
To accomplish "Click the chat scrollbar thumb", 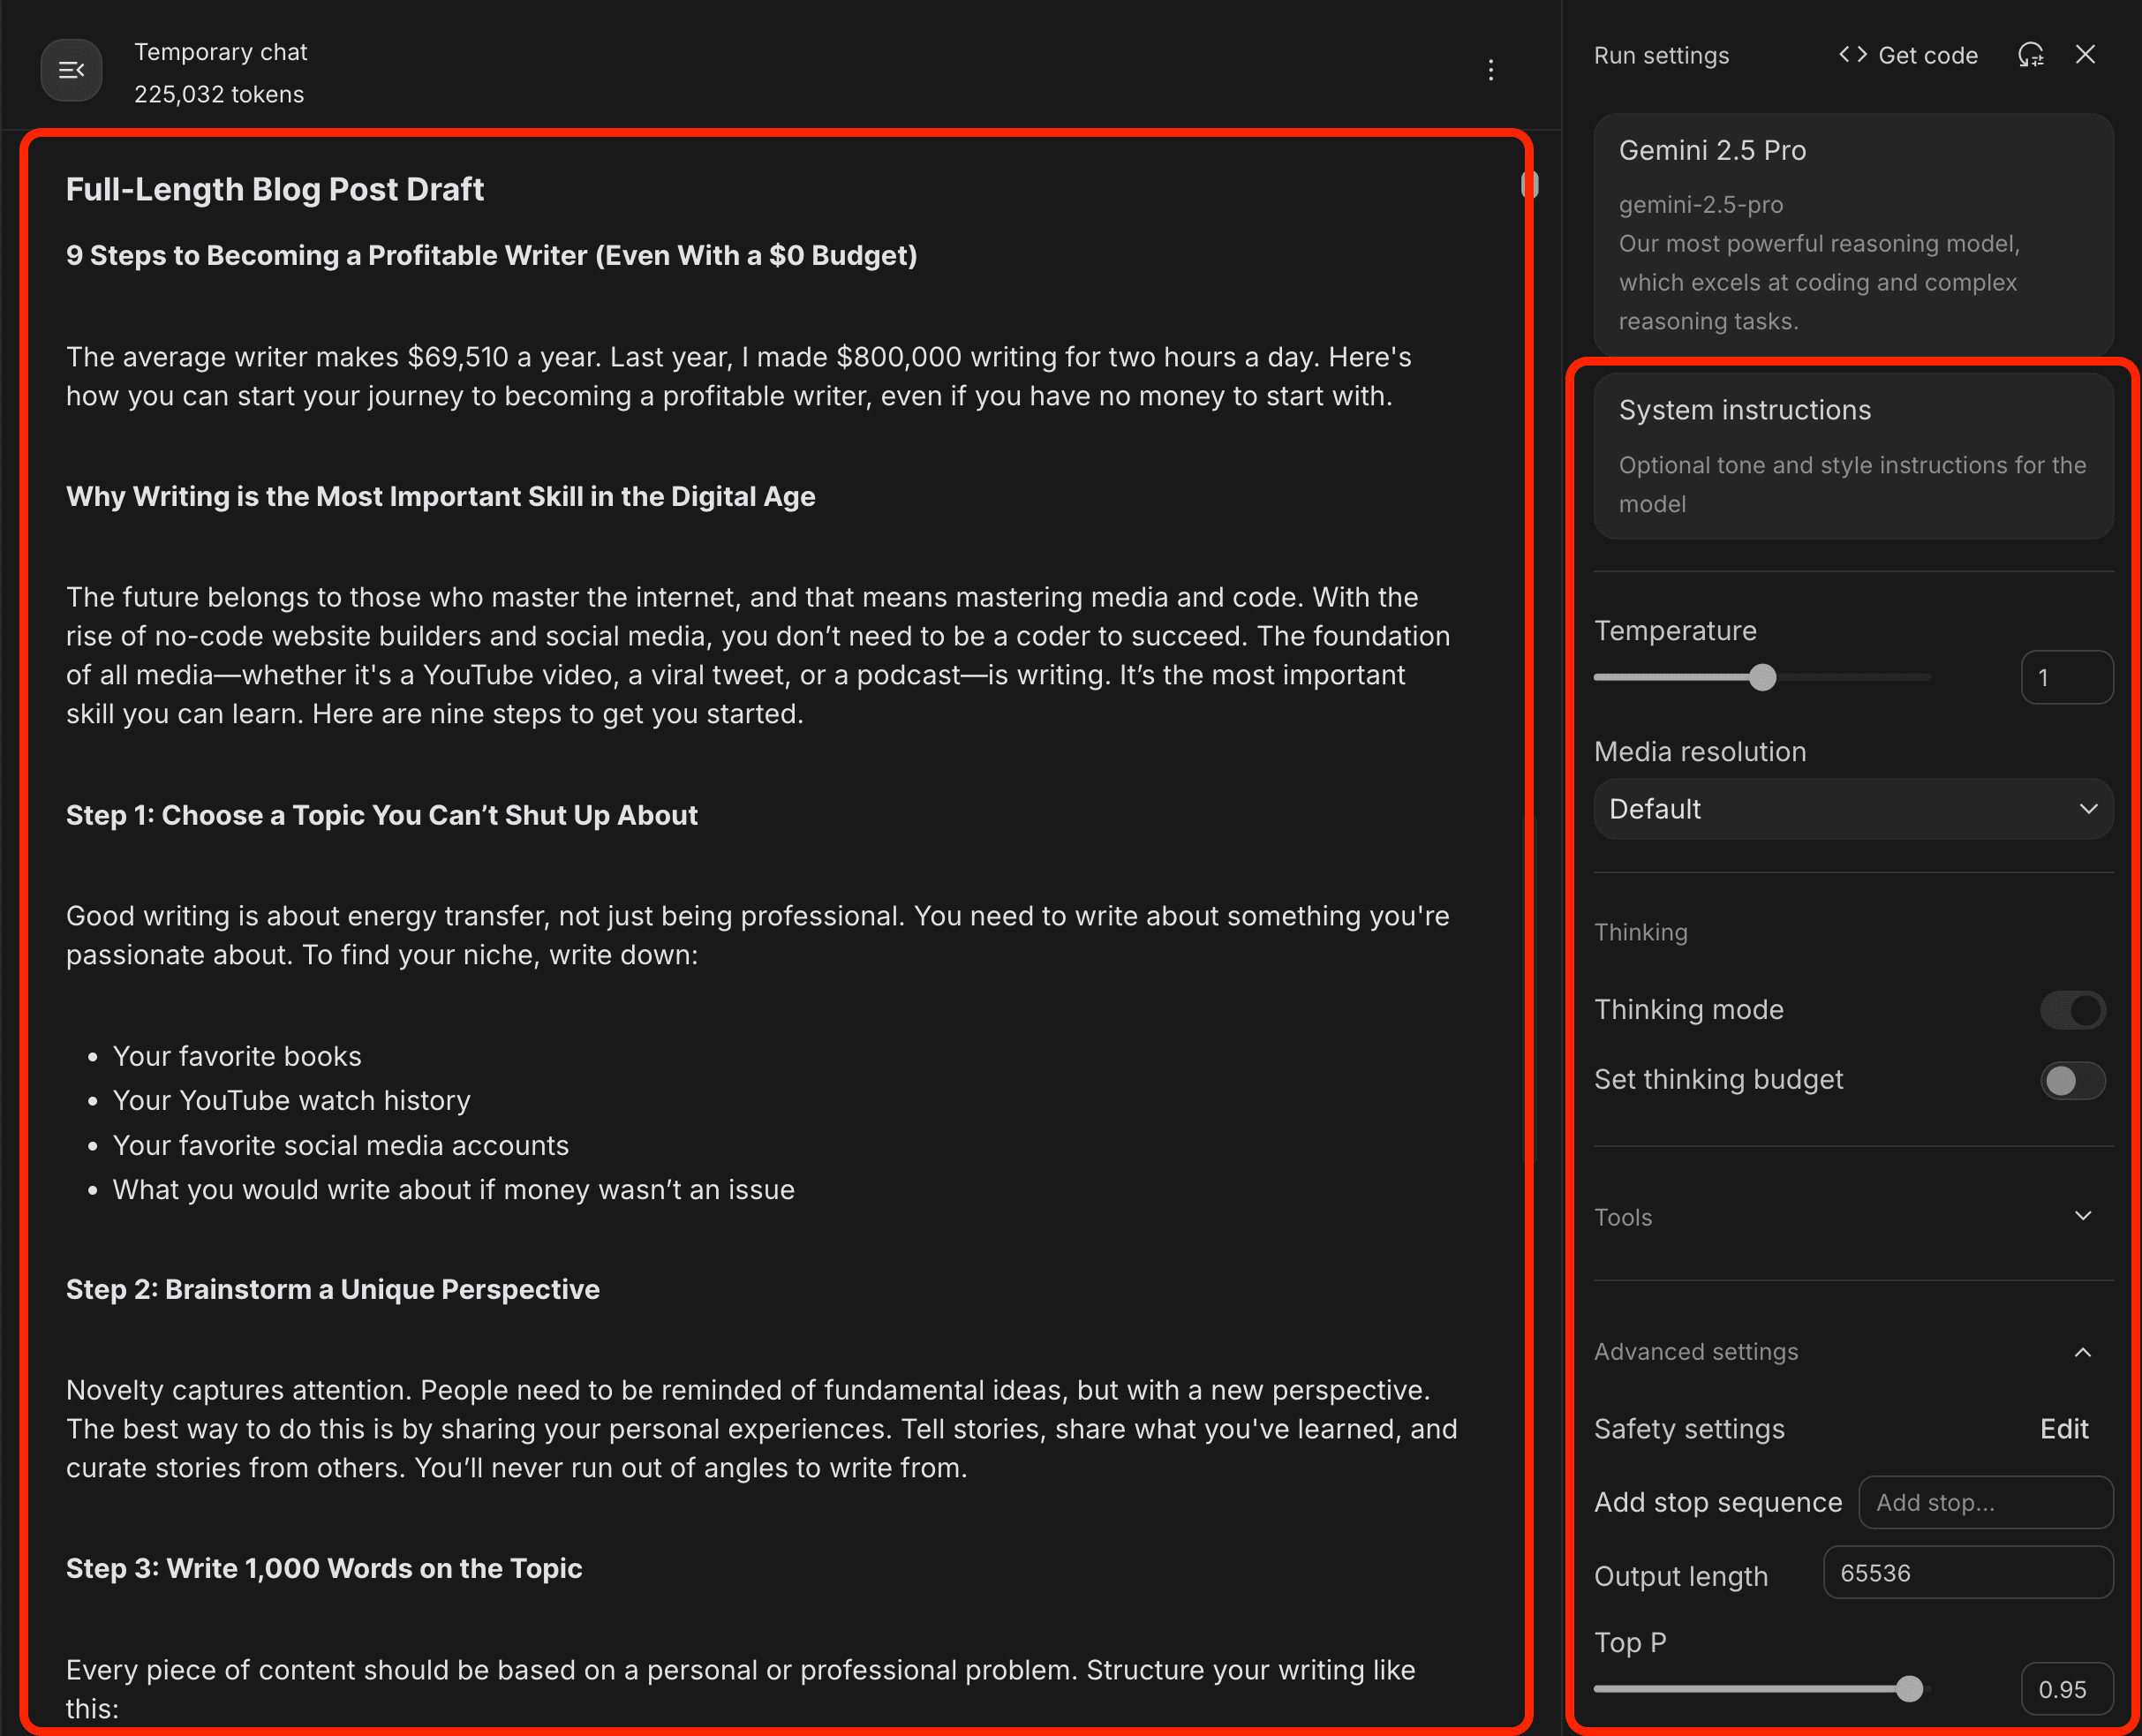I will coord(1529,185).
